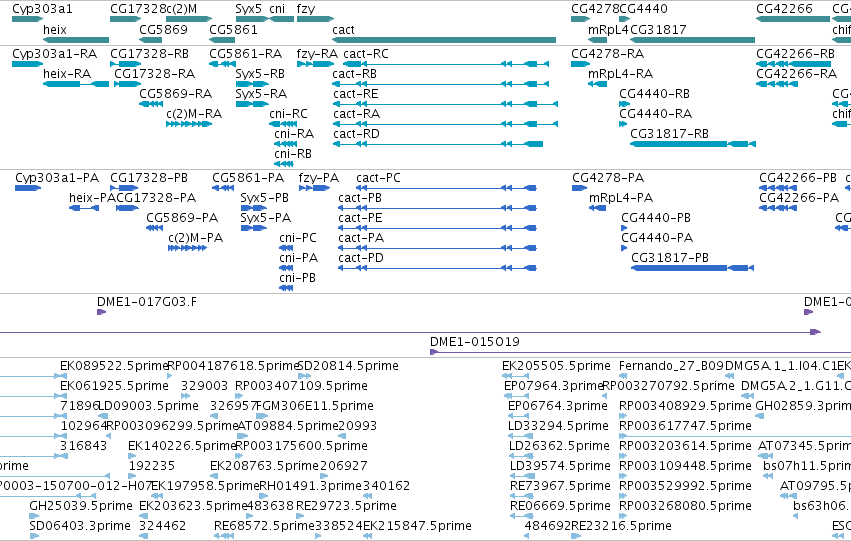The image size is (851, 541).
Task: Open EST AT09884.5prime
Action: 288,427
